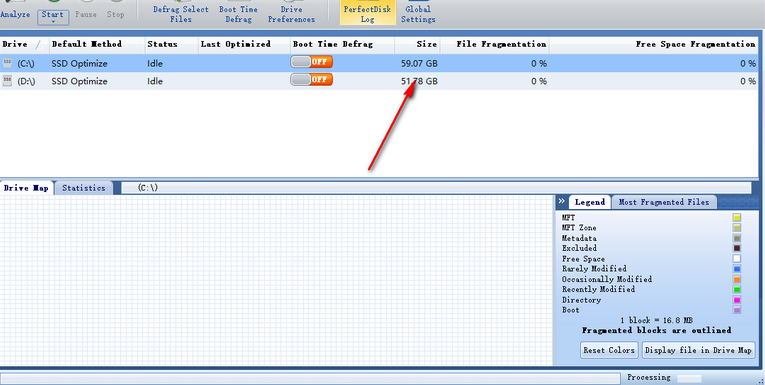Change the MFT color swatch
This screenshot has width=765, height=385.
[x=737, y=218]
